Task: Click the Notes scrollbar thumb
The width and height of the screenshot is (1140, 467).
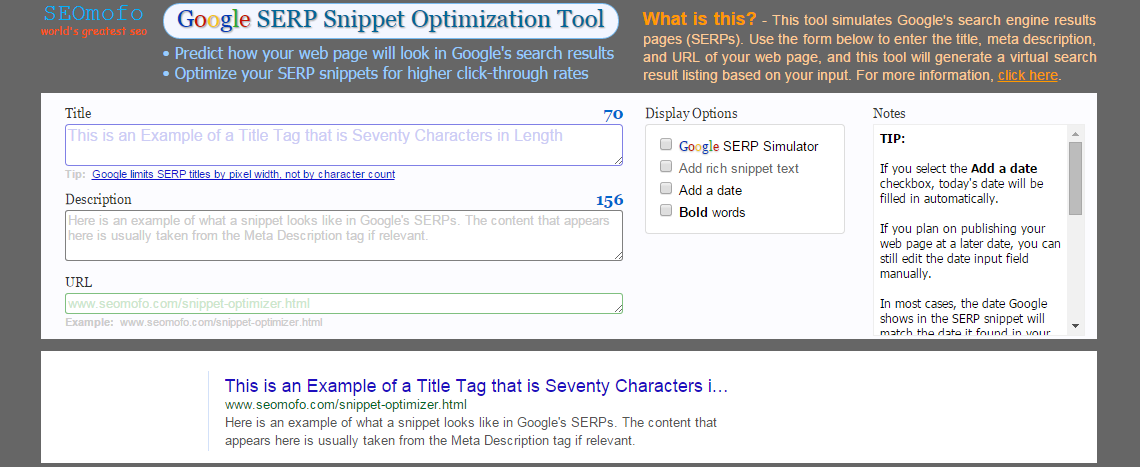Action: pos(1075,178)
